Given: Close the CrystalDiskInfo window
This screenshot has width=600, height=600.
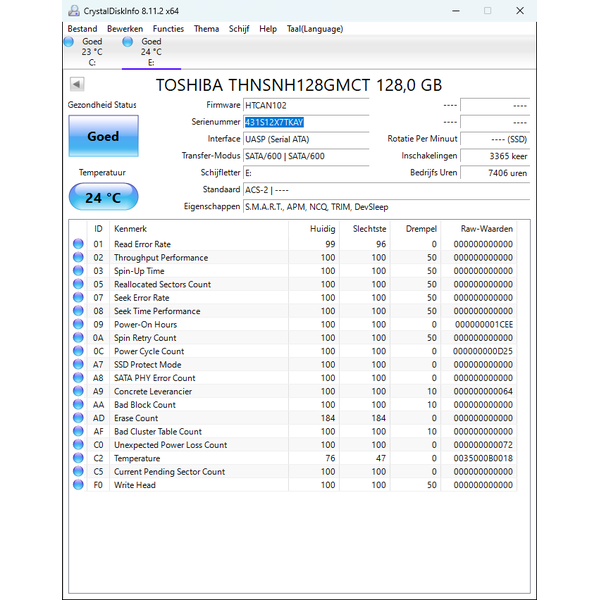Looking at the screenshot, I should 520,11.
